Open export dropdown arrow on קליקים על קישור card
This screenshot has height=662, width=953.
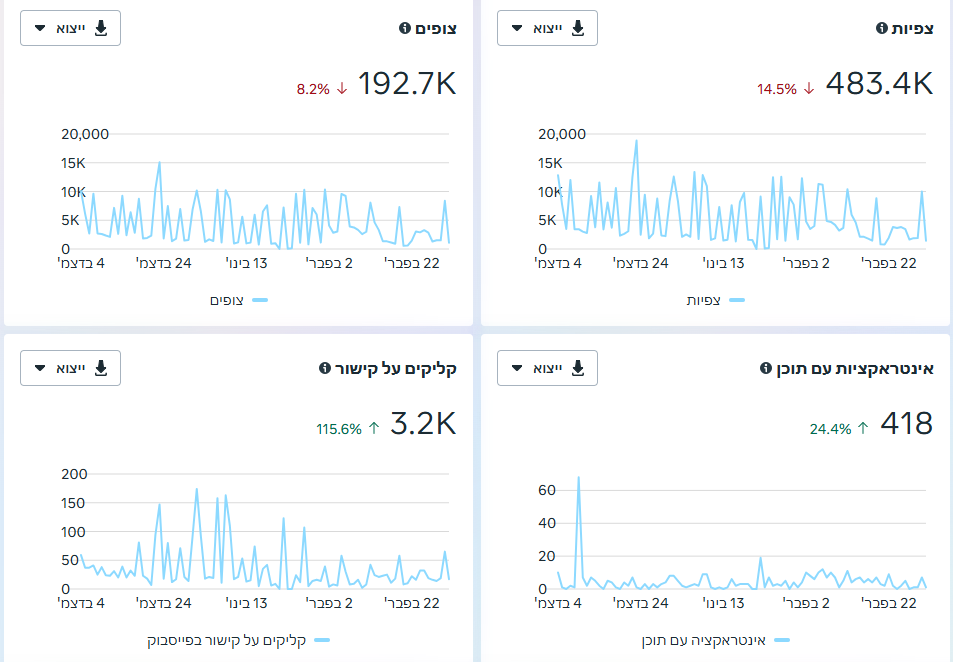tap(40, 368)
